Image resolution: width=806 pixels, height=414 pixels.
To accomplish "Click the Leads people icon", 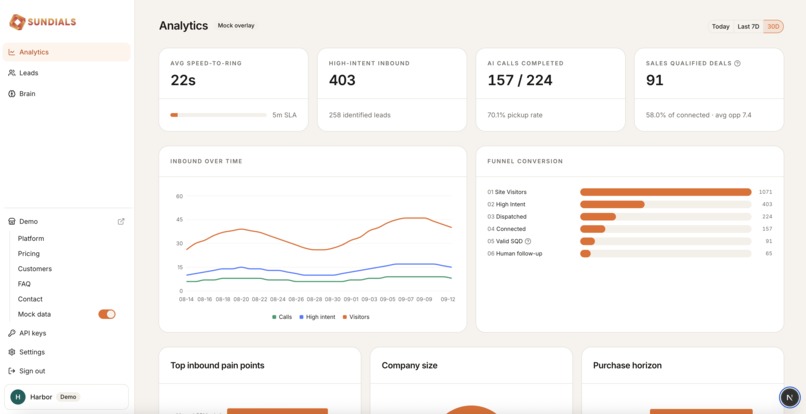I will coord(12,73).
